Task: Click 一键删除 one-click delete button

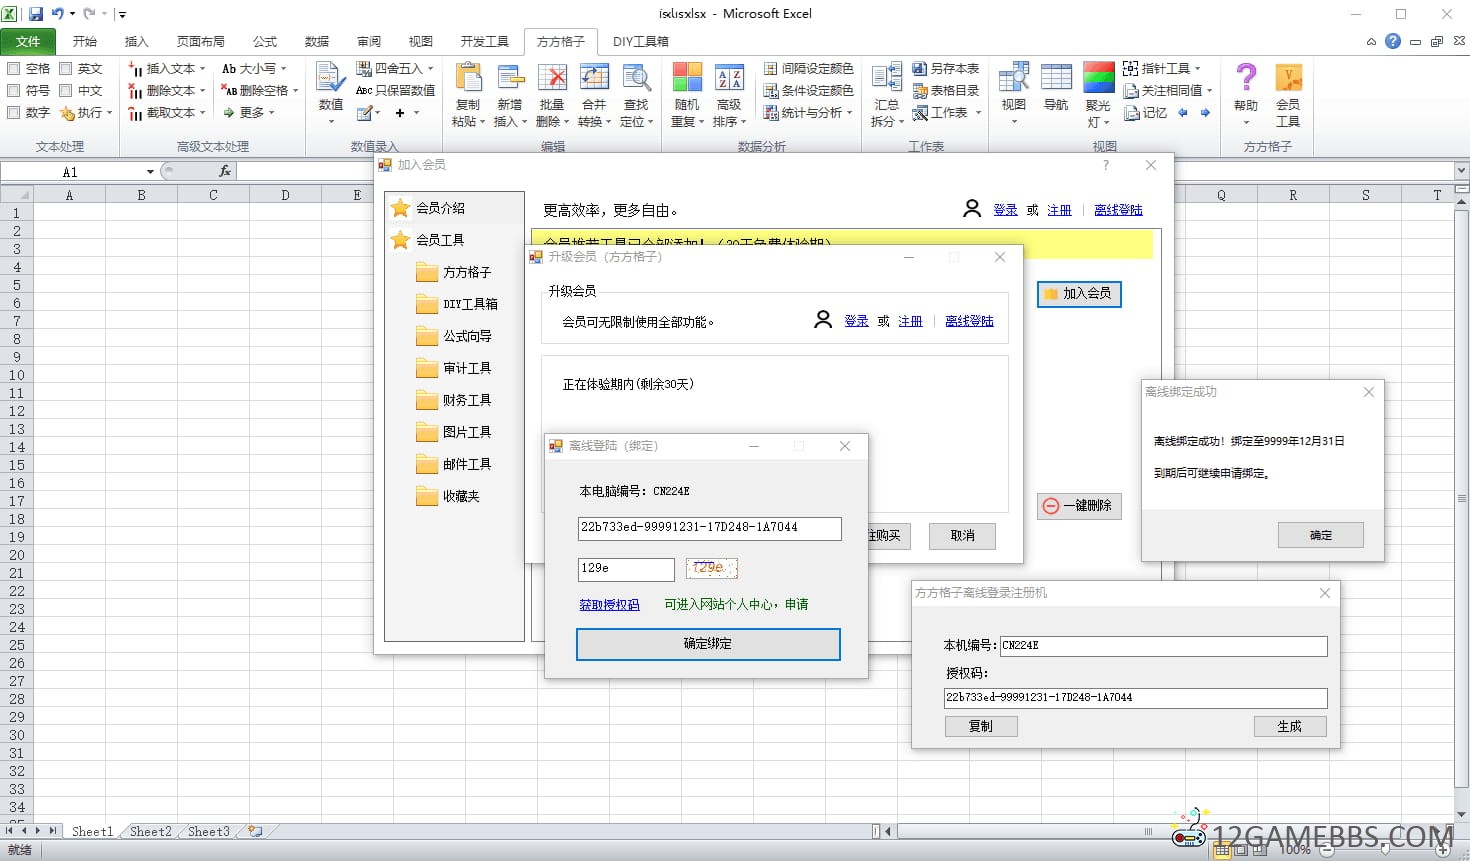Action: click(1079, 506)
